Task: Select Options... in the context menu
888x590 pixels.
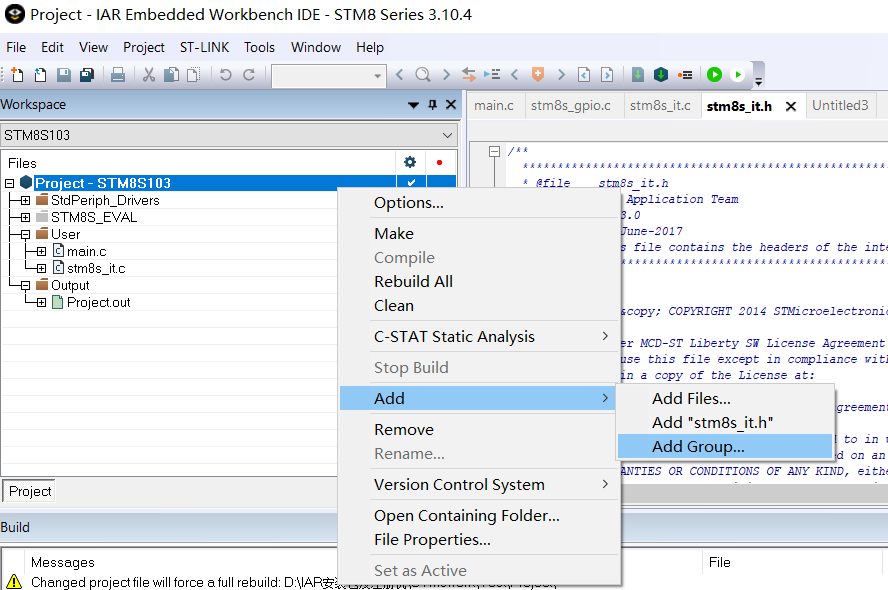Action: coord(477,203)
